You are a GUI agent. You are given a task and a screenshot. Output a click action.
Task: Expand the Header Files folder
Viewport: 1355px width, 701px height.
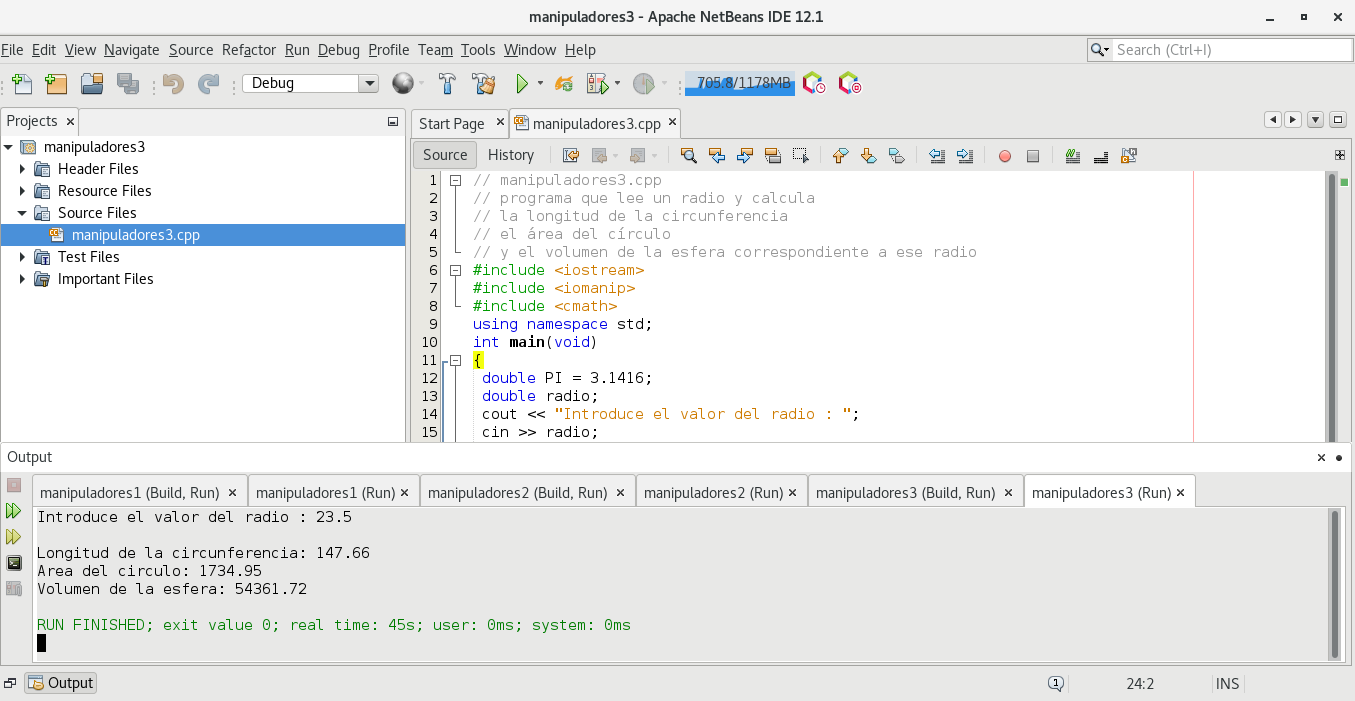point(22,169)
